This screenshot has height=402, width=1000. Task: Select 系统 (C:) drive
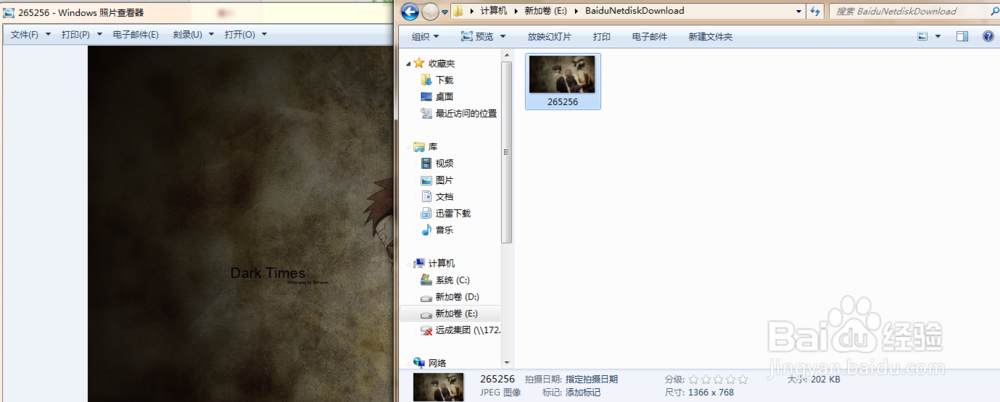[453, 279]
